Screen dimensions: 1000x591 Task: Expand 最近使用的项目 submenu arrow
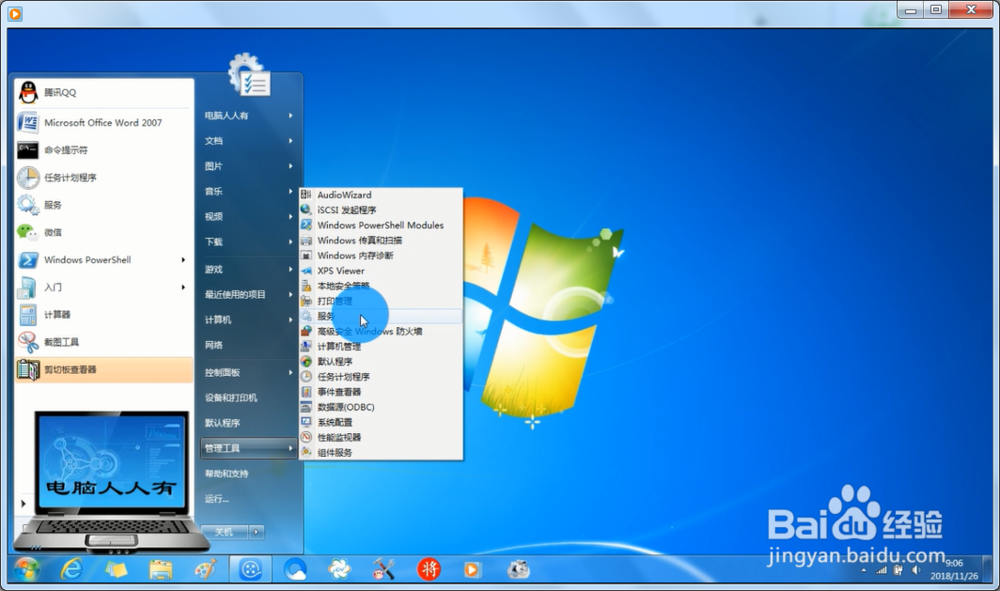coord(290,294)
